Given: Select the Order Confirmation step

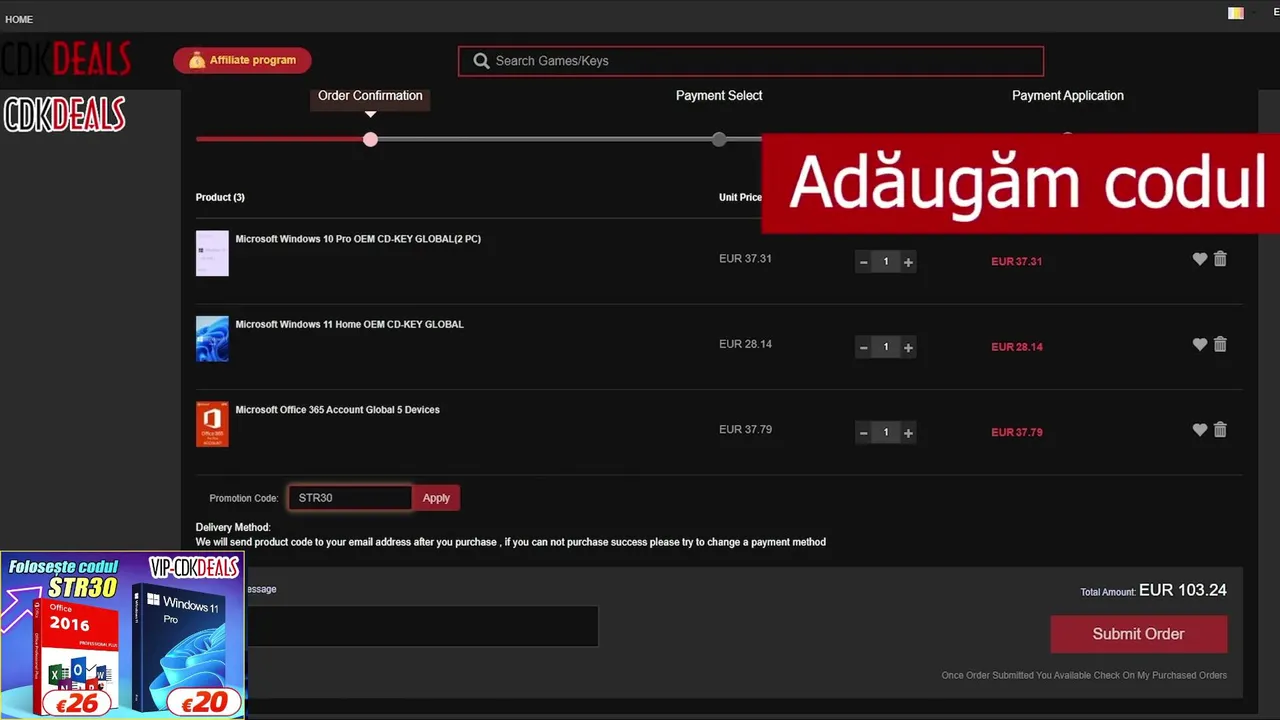Looking at the screenshot, I should (x=370, y=96).
